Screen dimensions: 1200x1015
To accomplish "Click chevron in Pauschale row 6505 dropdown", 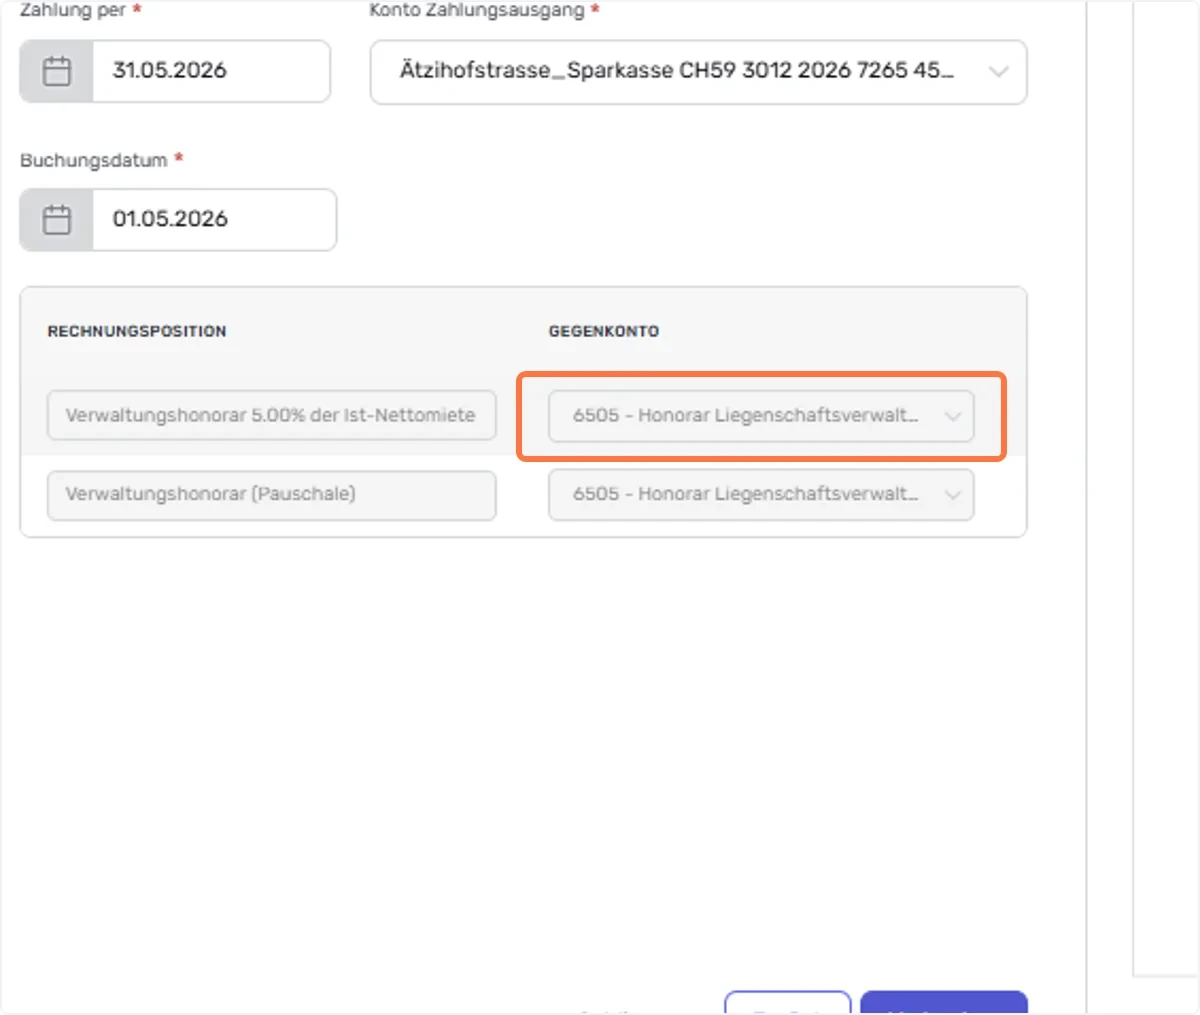I will click(952, 495).
